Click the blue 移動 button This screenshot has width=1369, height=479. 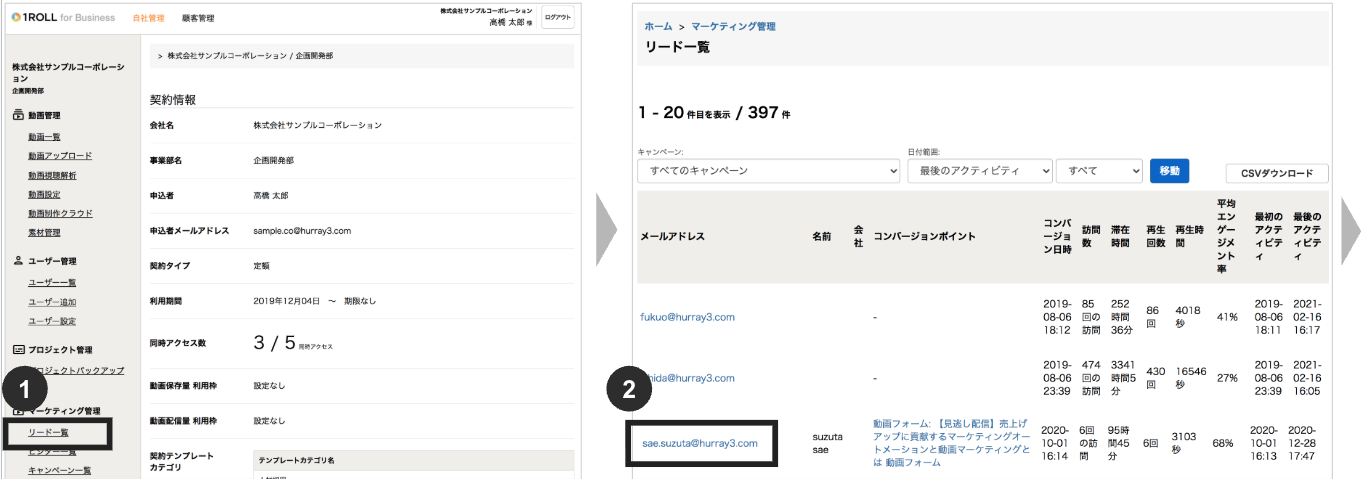[x=1169, y=171]
